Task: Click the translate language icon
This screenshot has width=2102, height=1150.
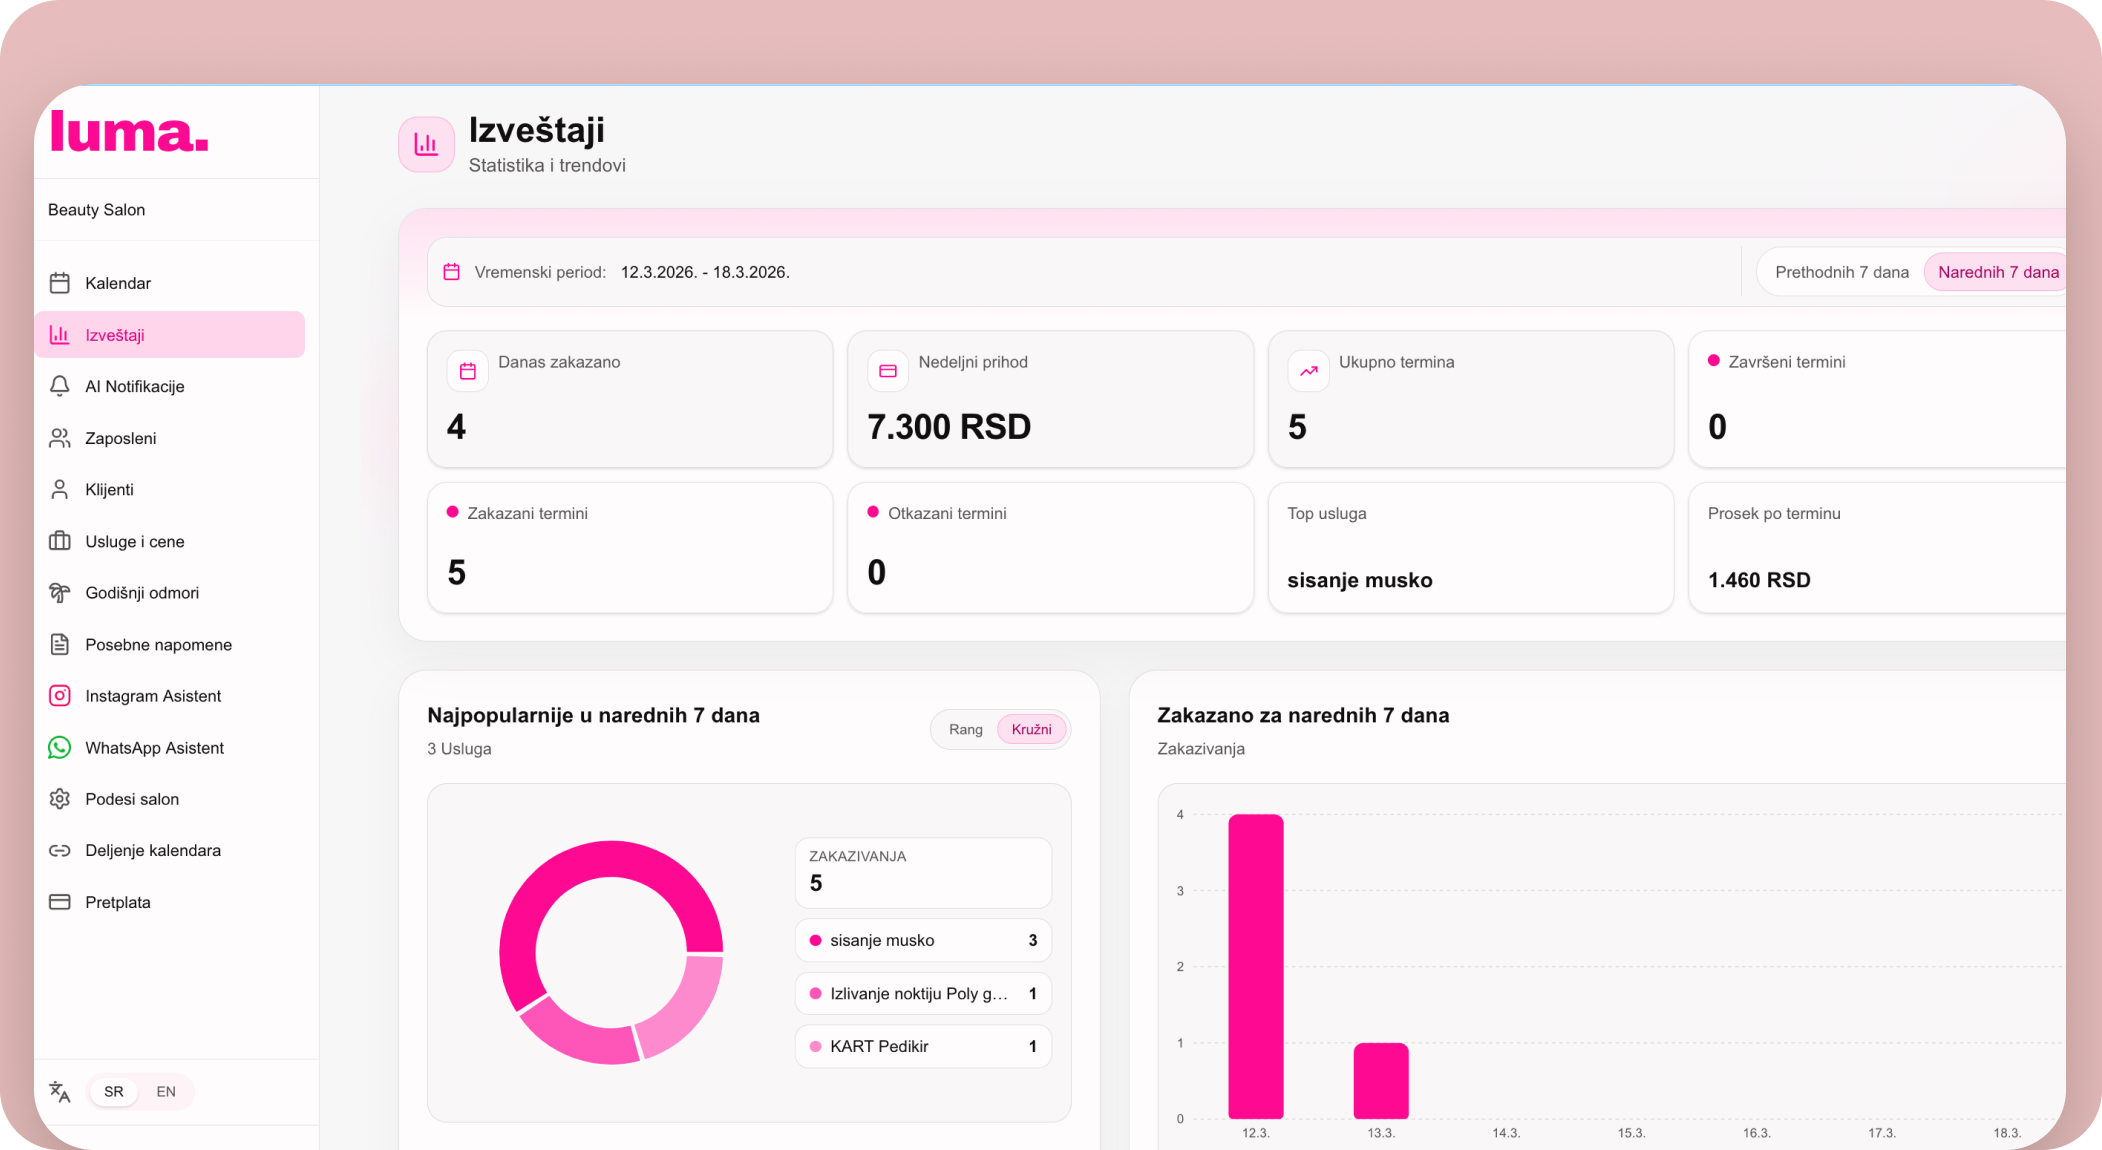Action: [60, 1092]
